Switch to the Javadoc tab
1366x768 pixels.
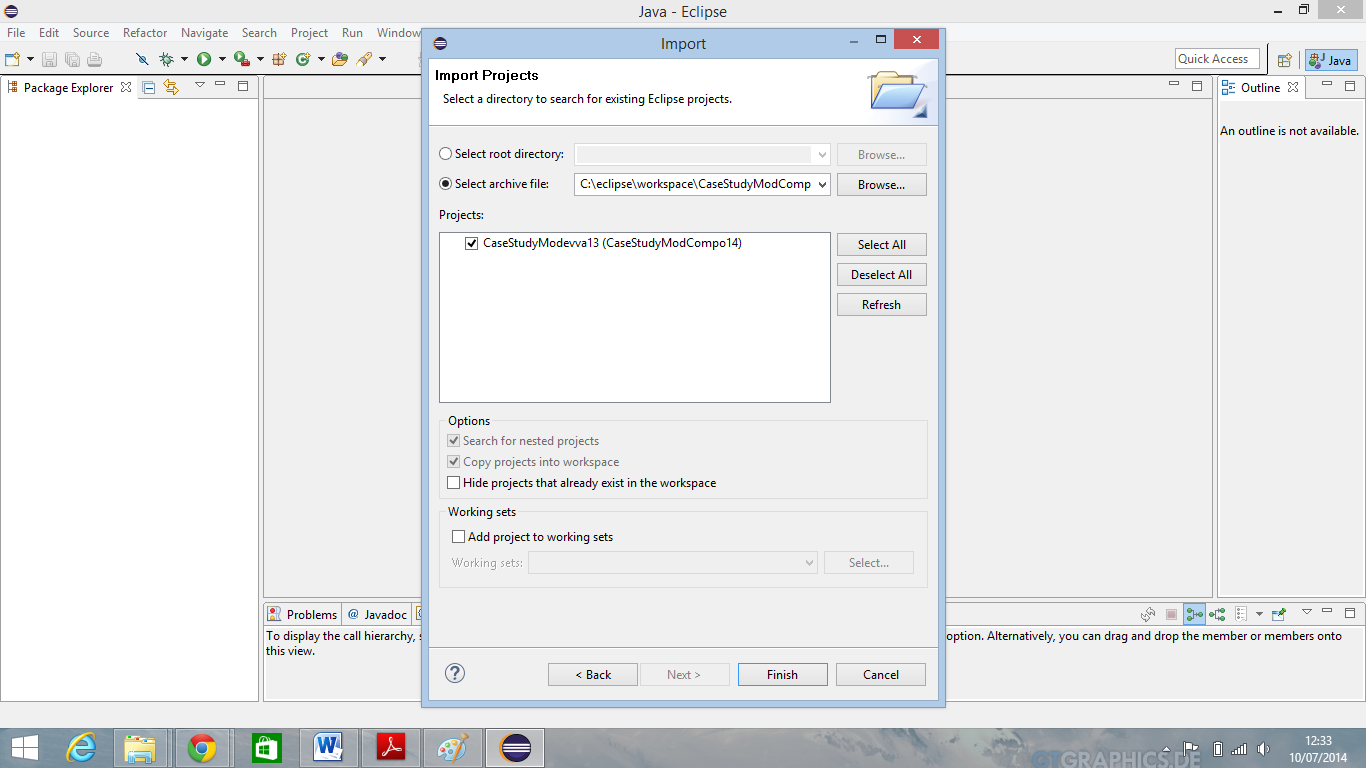(378, 614)
